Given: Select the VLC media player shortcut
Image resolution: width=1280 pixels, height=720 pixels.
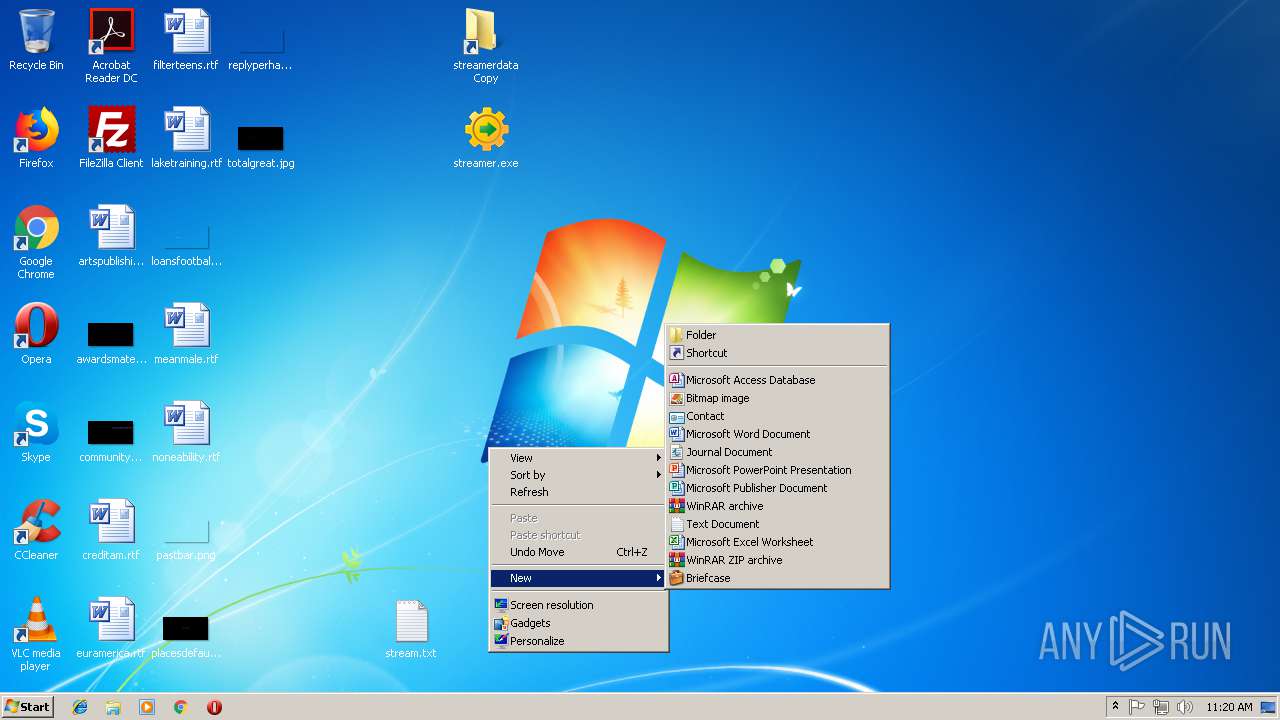Looking at the screenshot, I should pos(36,634).
